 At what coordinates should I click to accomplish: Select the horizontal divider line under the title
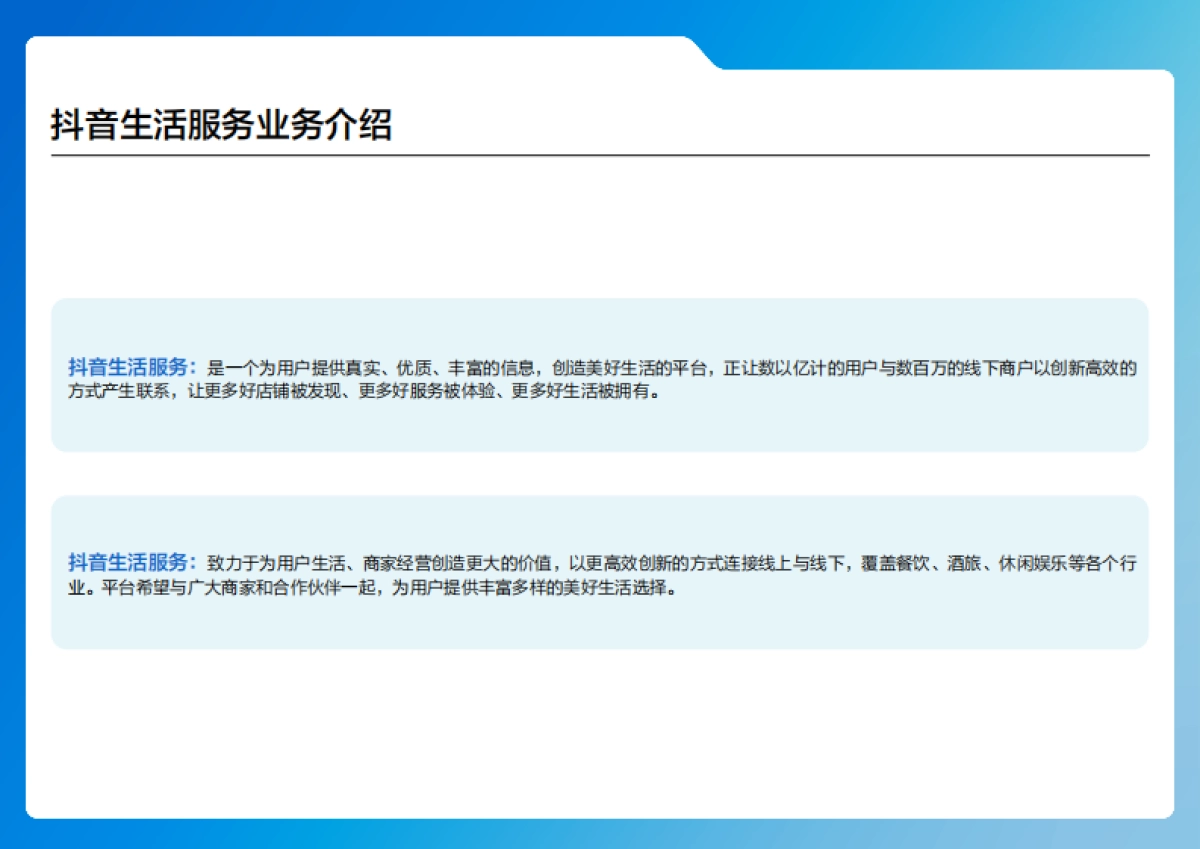(600, 156)
